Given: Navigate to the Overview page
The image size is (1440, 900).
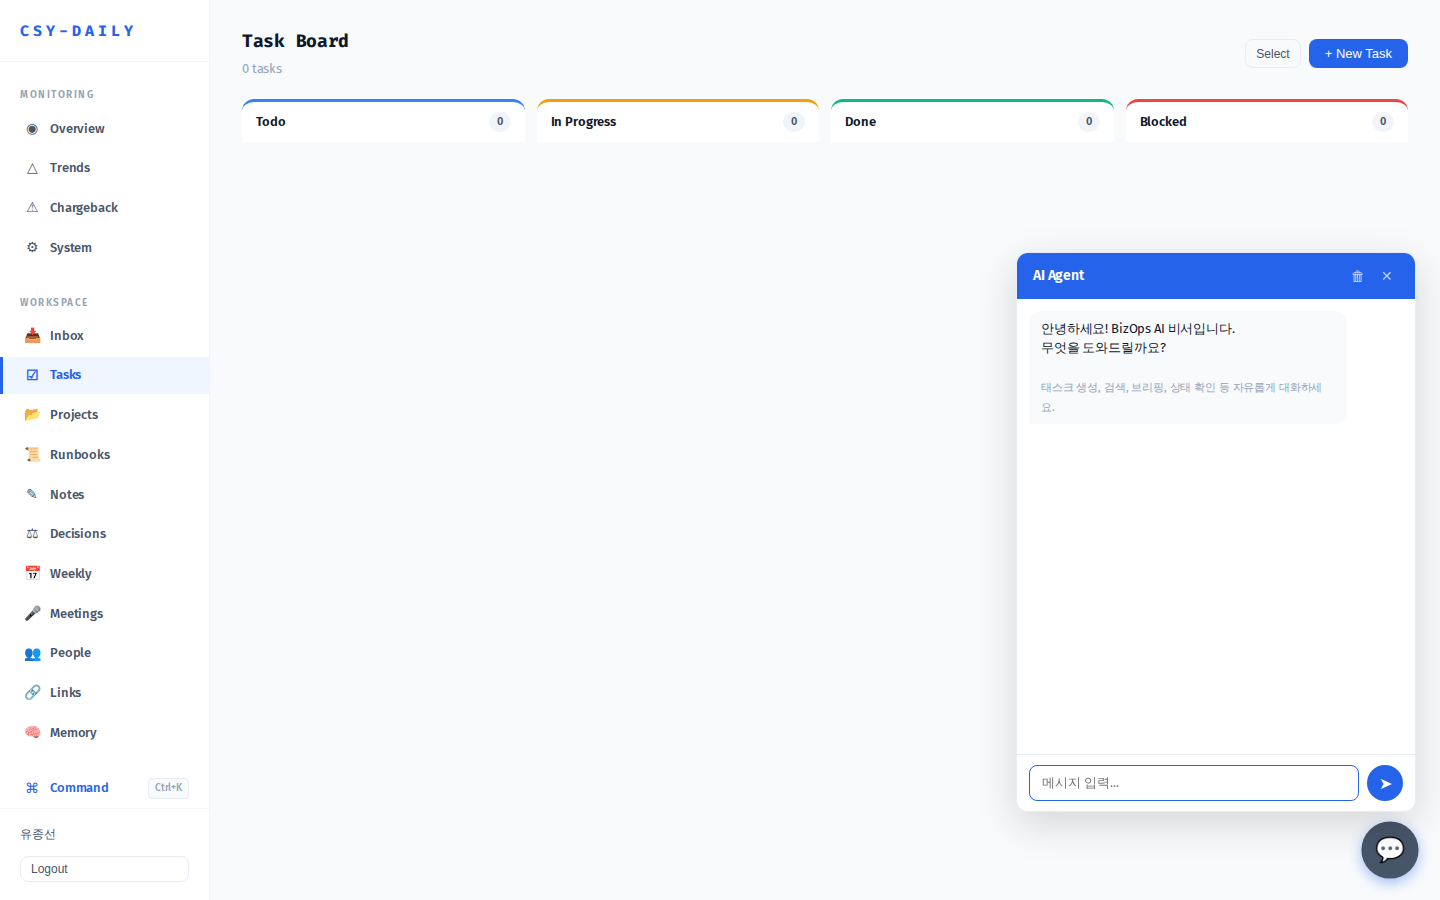Looking at the screenshot, I should tap(76, 128).
